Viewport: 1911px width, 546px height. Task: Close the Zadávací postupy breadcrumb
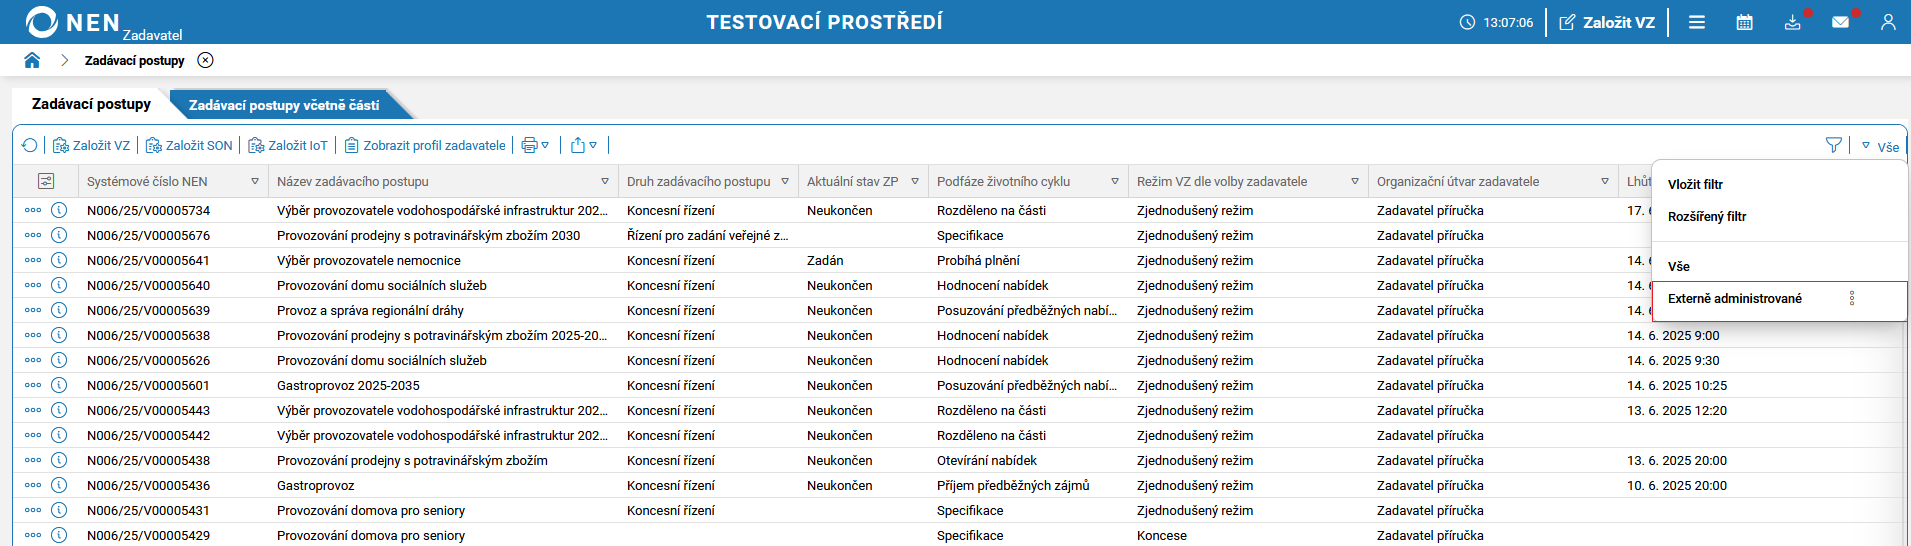coord(205,60)
